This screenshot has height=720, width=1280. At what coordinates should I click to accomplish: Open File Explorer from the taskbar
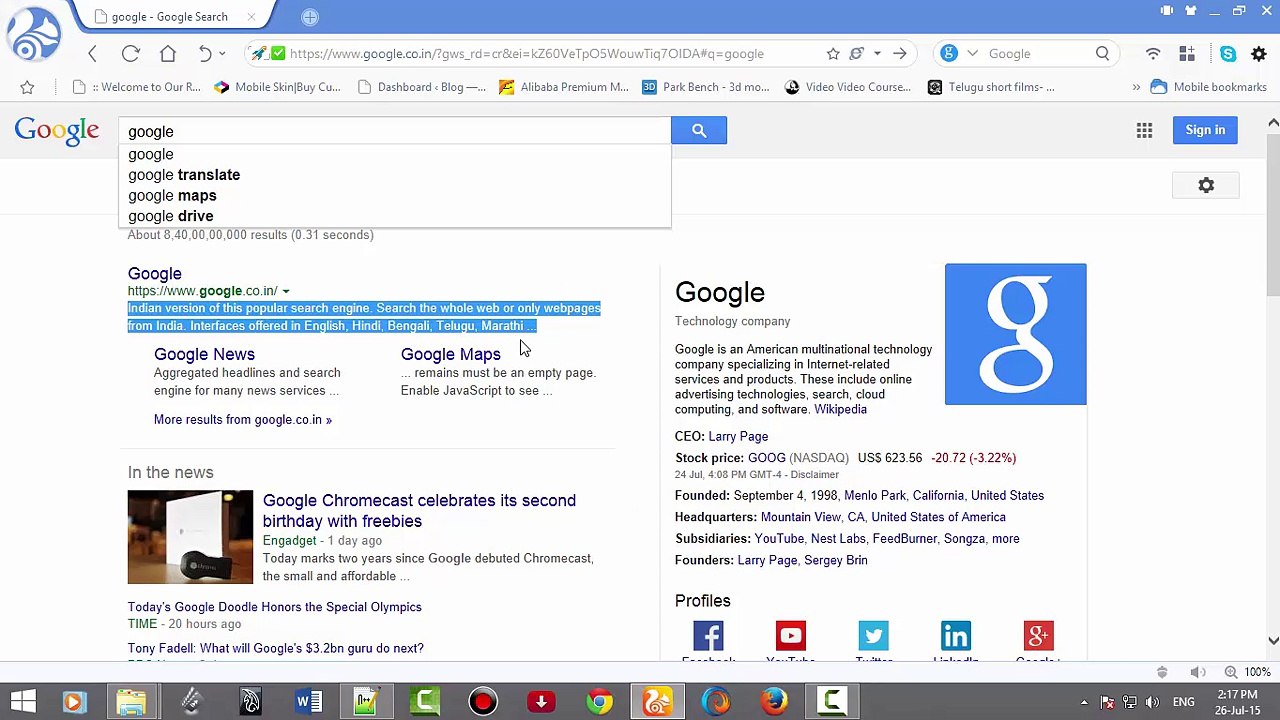click(131, 701)
